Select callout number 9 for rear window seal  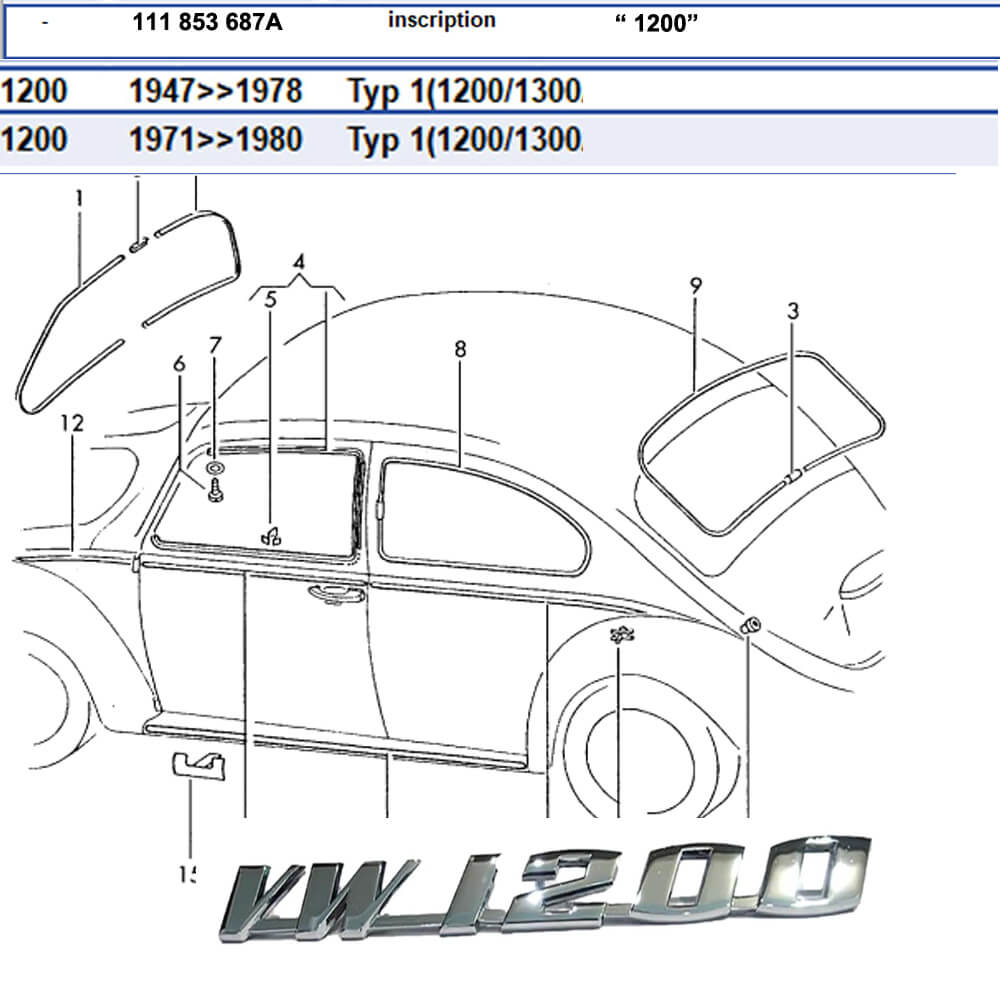click(x=695, y=285)
